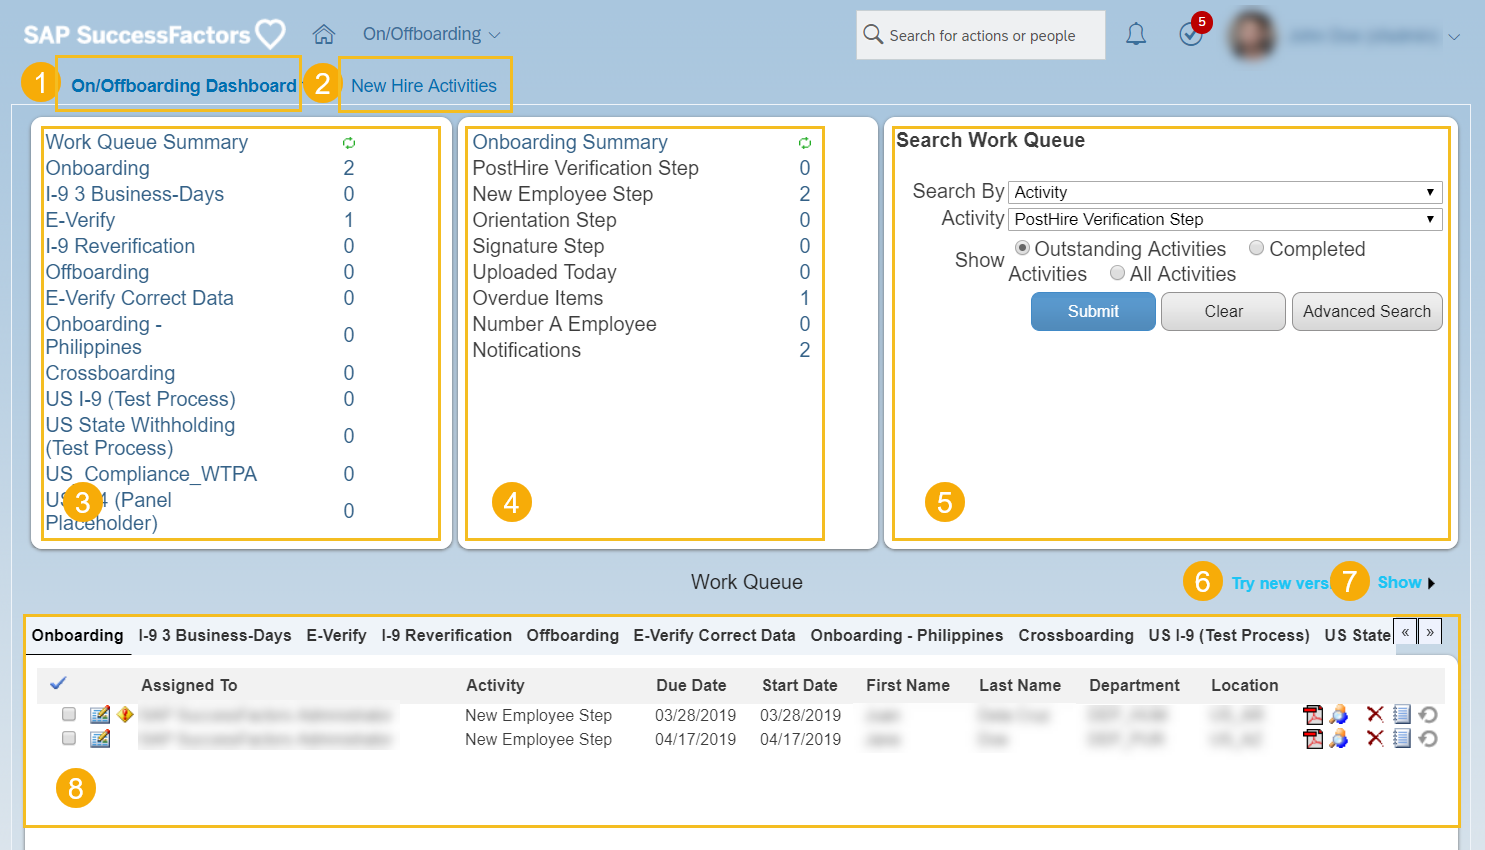Image resolution: width=1485 pixels, height=850 pixels.
Task: Click the restart arrow icon in 04/17/2019 row
Action: 1428,738
